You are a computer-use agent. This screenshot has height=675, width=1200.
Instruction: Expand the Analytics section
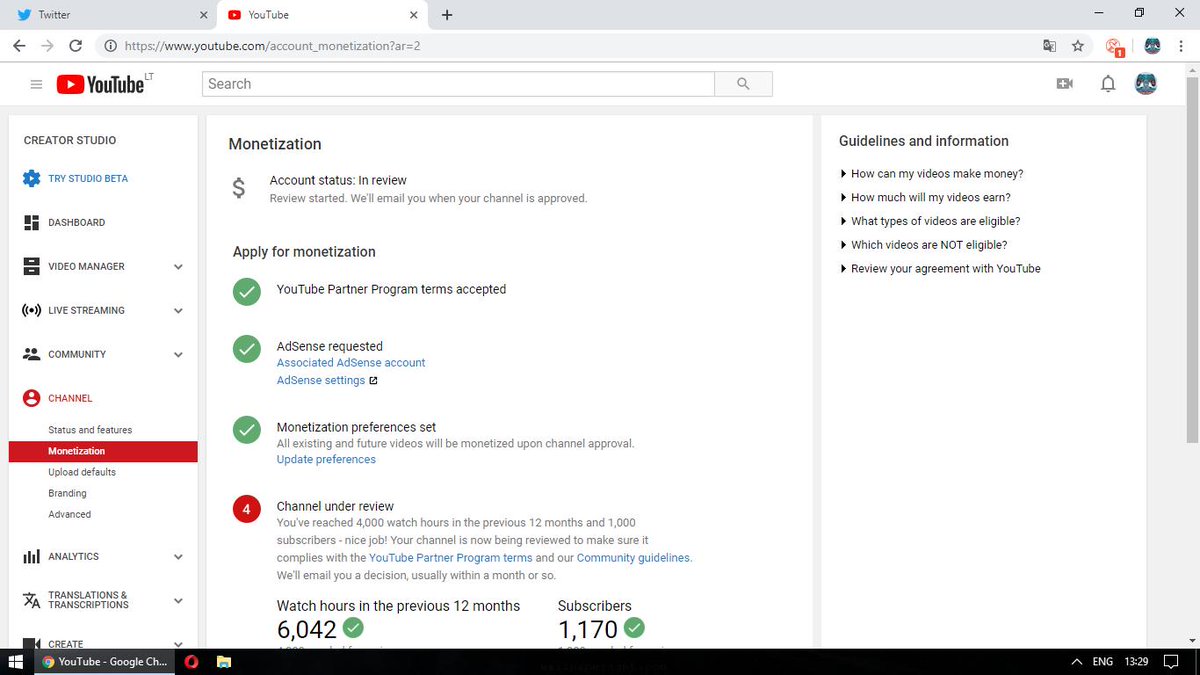(178, 557)
